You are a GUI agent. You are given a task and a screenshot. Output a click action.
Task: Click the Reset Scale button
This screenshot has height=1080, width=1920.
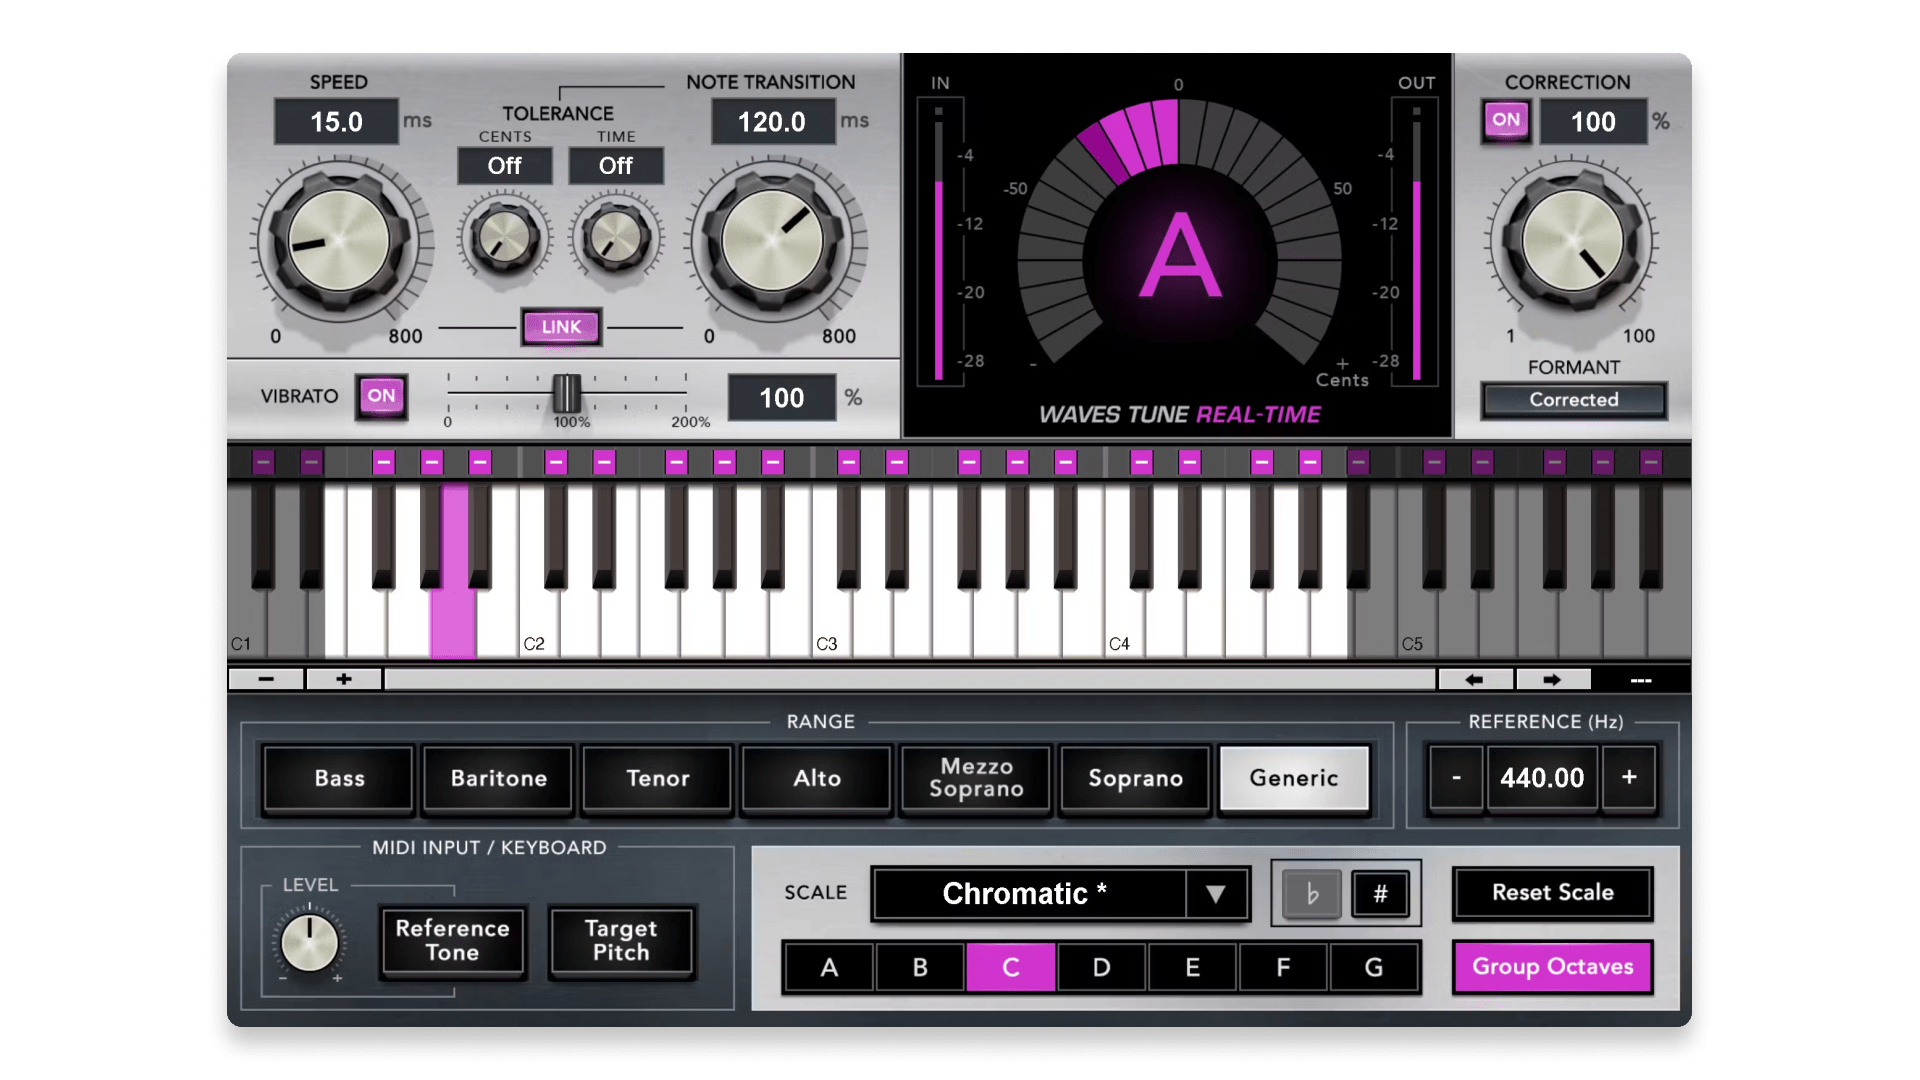[1551, 891]
